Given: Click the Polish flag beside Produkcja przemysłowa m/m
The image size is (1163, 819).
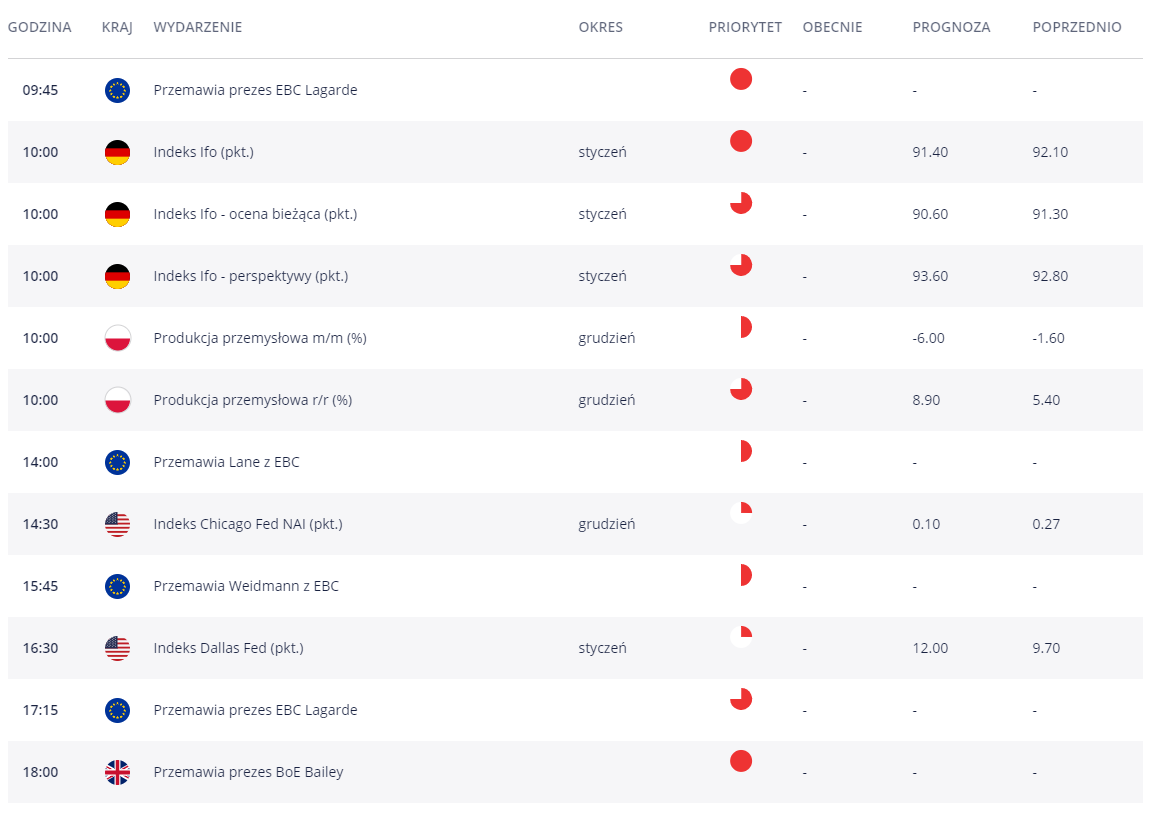Looking at the screenshot, I should click(117, 338).
